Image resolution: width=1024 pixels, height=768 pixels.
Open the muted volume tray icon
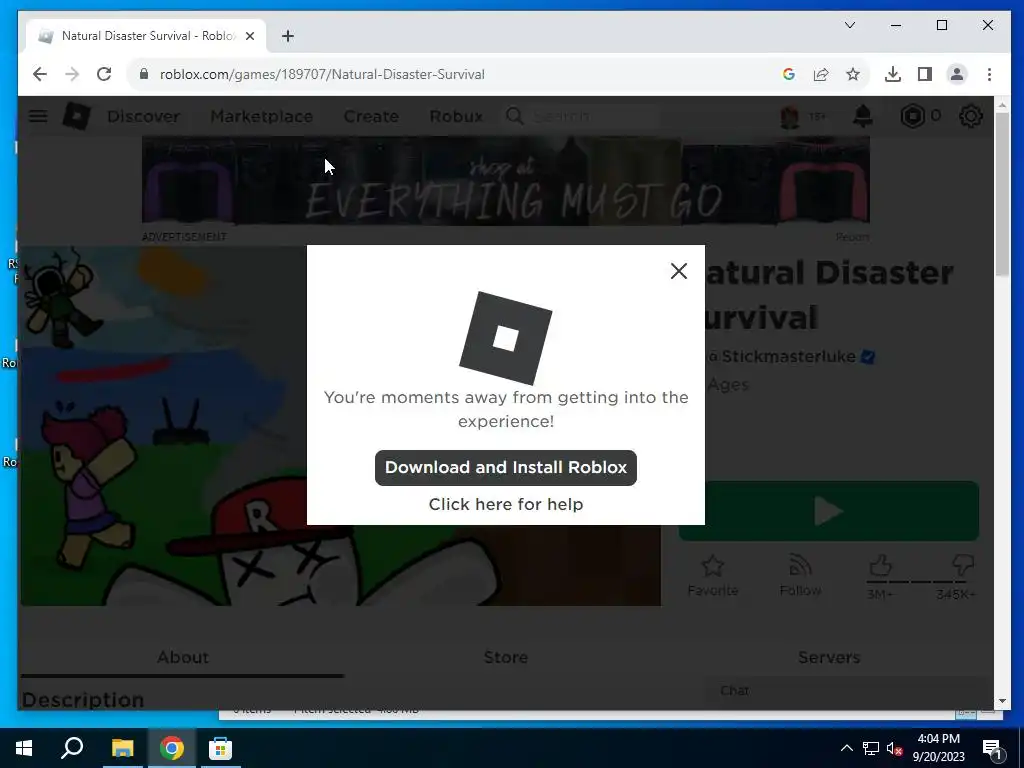pos(894,748)
